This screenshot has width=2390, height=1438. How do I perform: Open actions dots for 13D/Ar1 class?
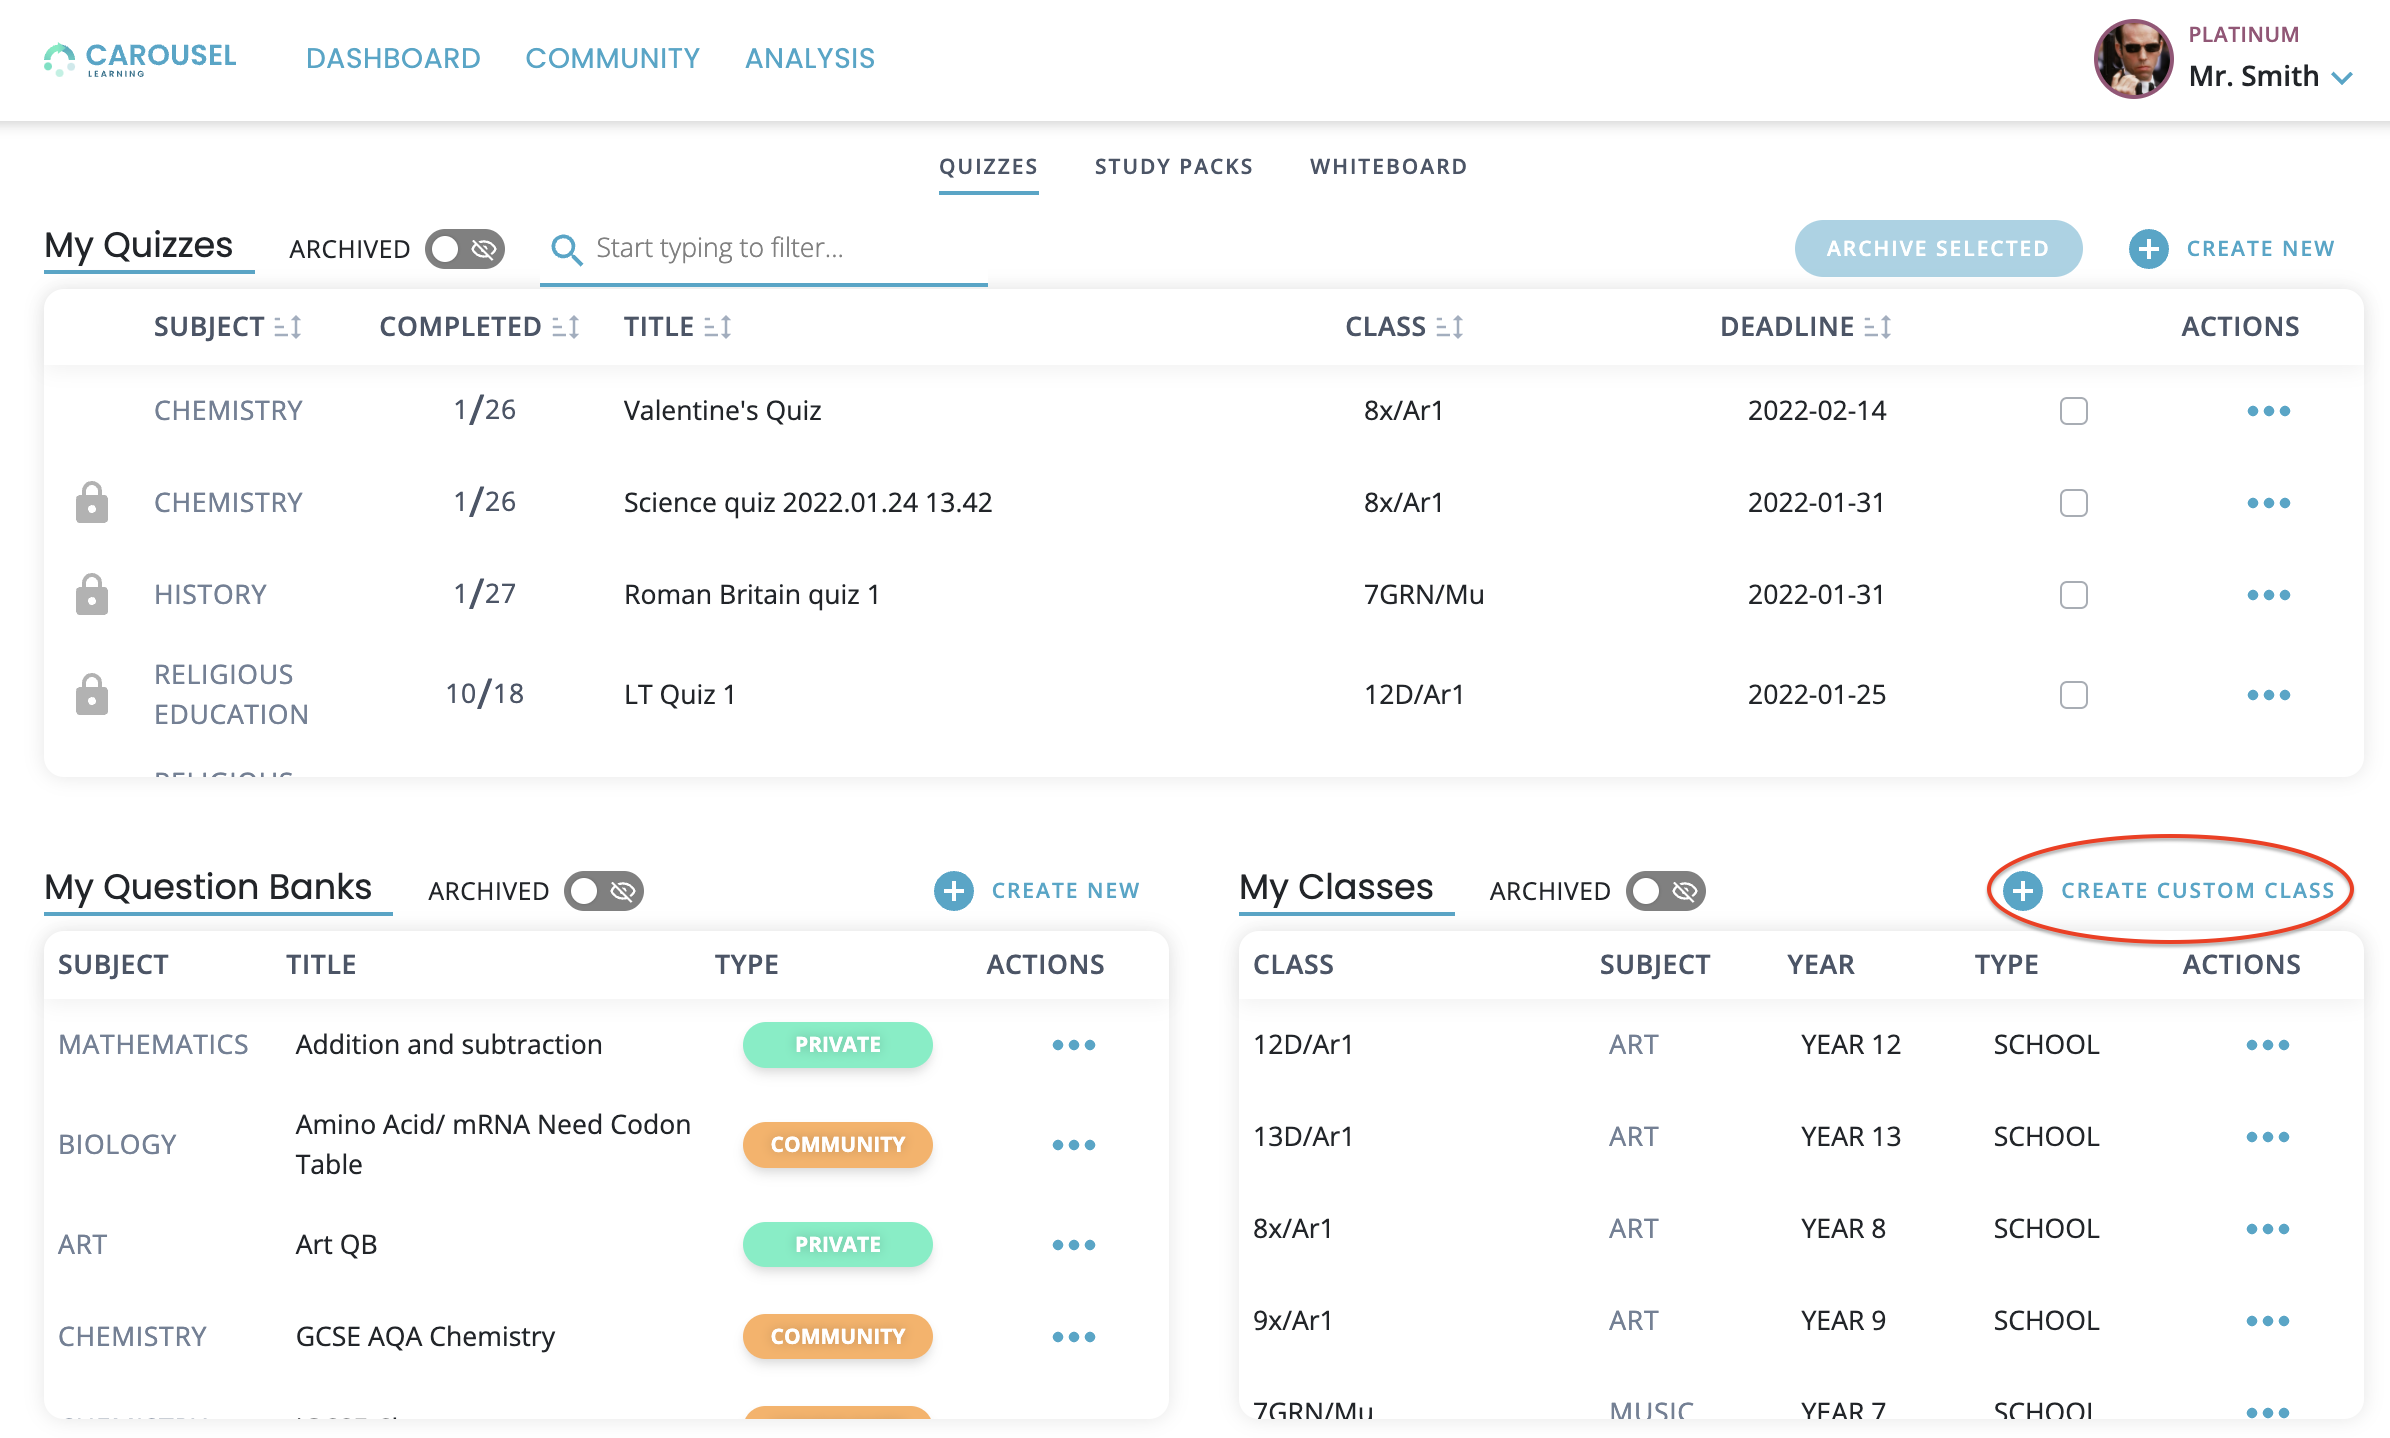point(2267,1137)
